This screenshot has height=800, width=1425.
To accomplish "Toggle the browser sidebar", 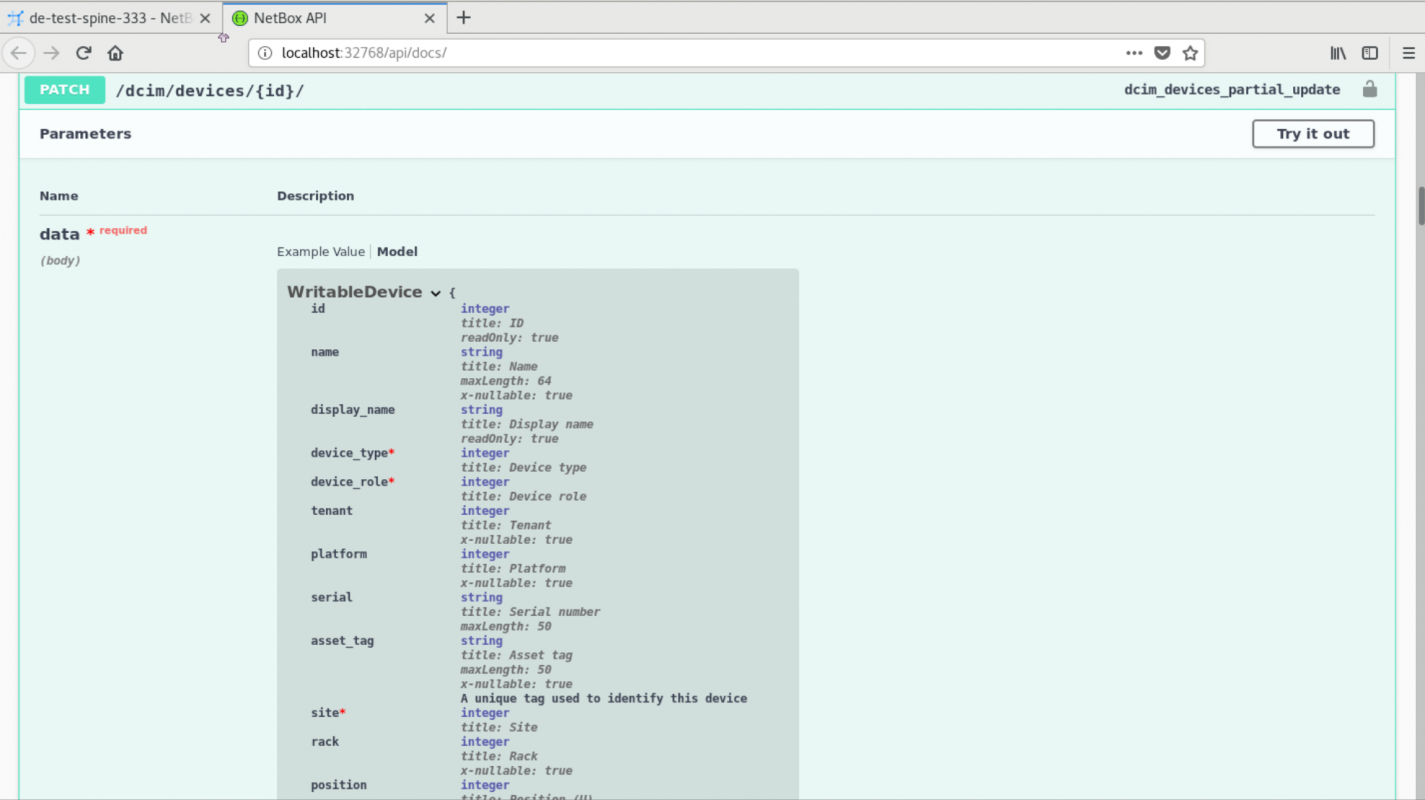I will pyautogui.click(x=1370, y=53).
